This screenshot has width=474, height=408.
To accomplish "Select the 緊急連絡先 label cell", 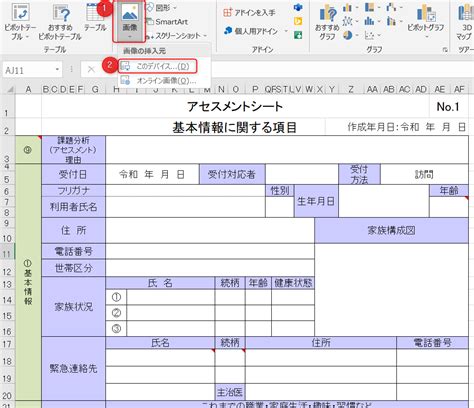I will click(73, 368).
